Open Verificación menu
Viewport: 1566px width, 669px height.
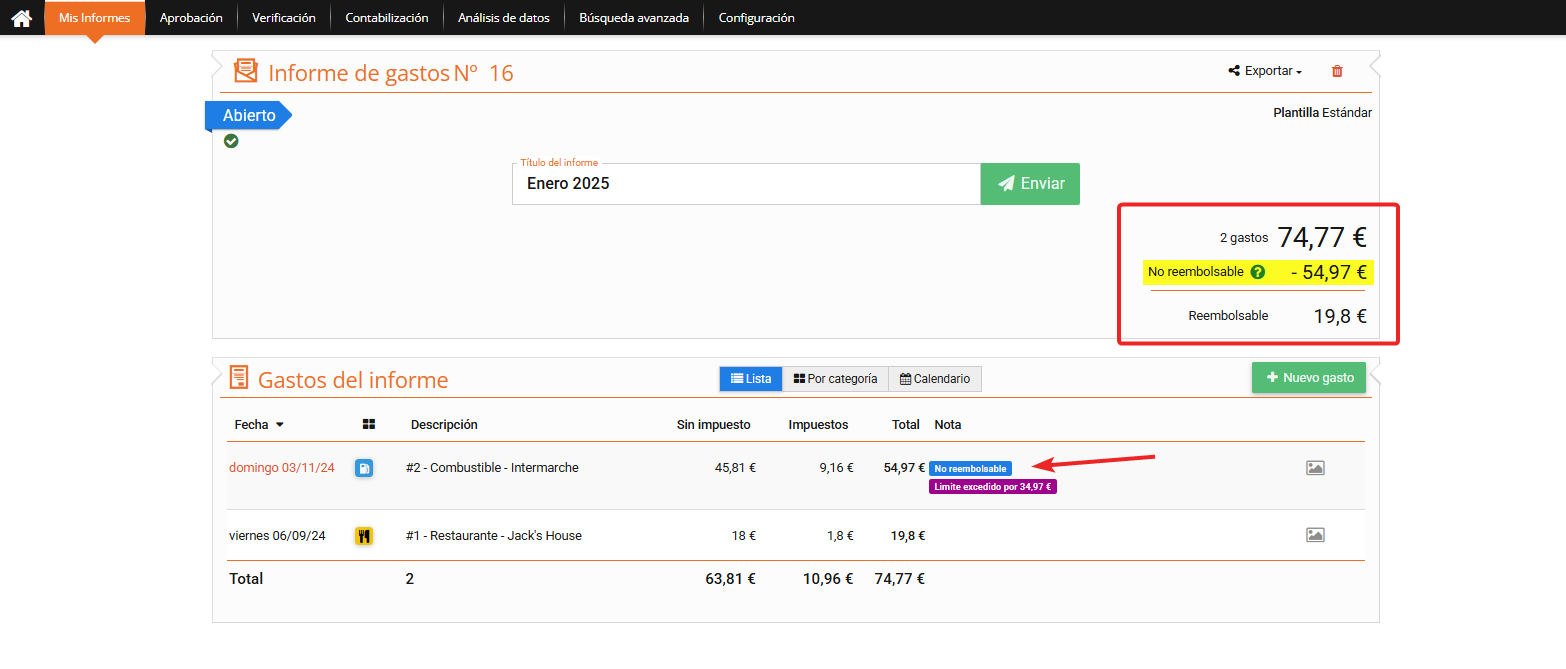(x=284, y=18)
